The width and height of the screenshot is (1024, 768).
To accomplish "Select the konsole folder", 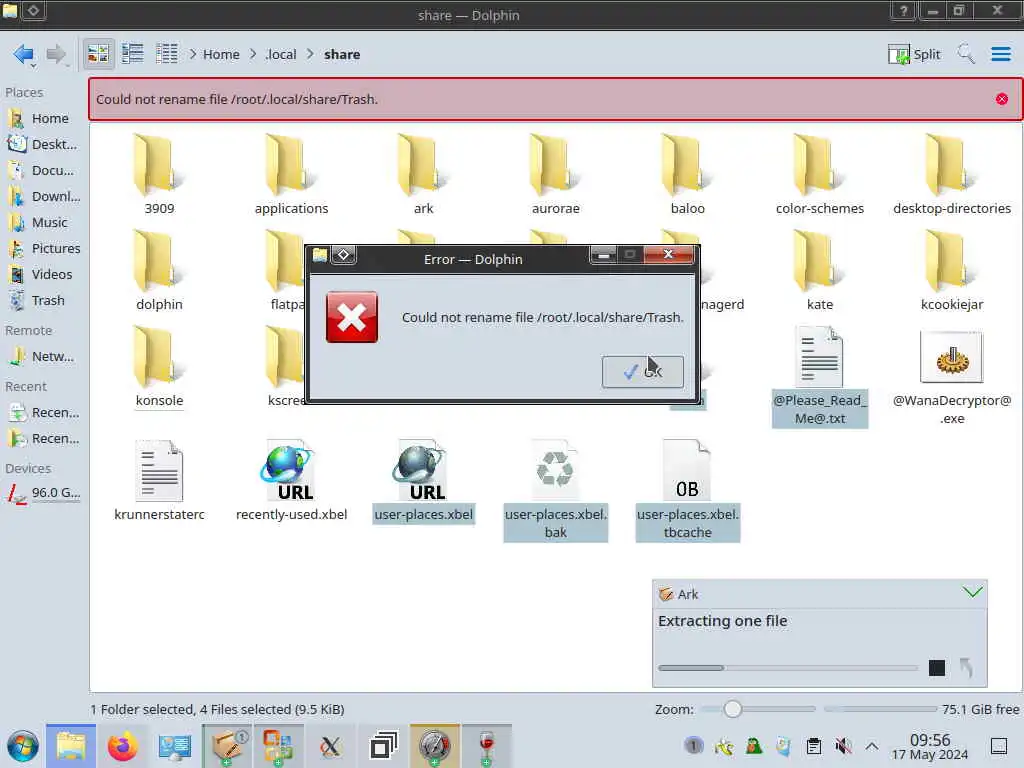I will coord(159,367).
